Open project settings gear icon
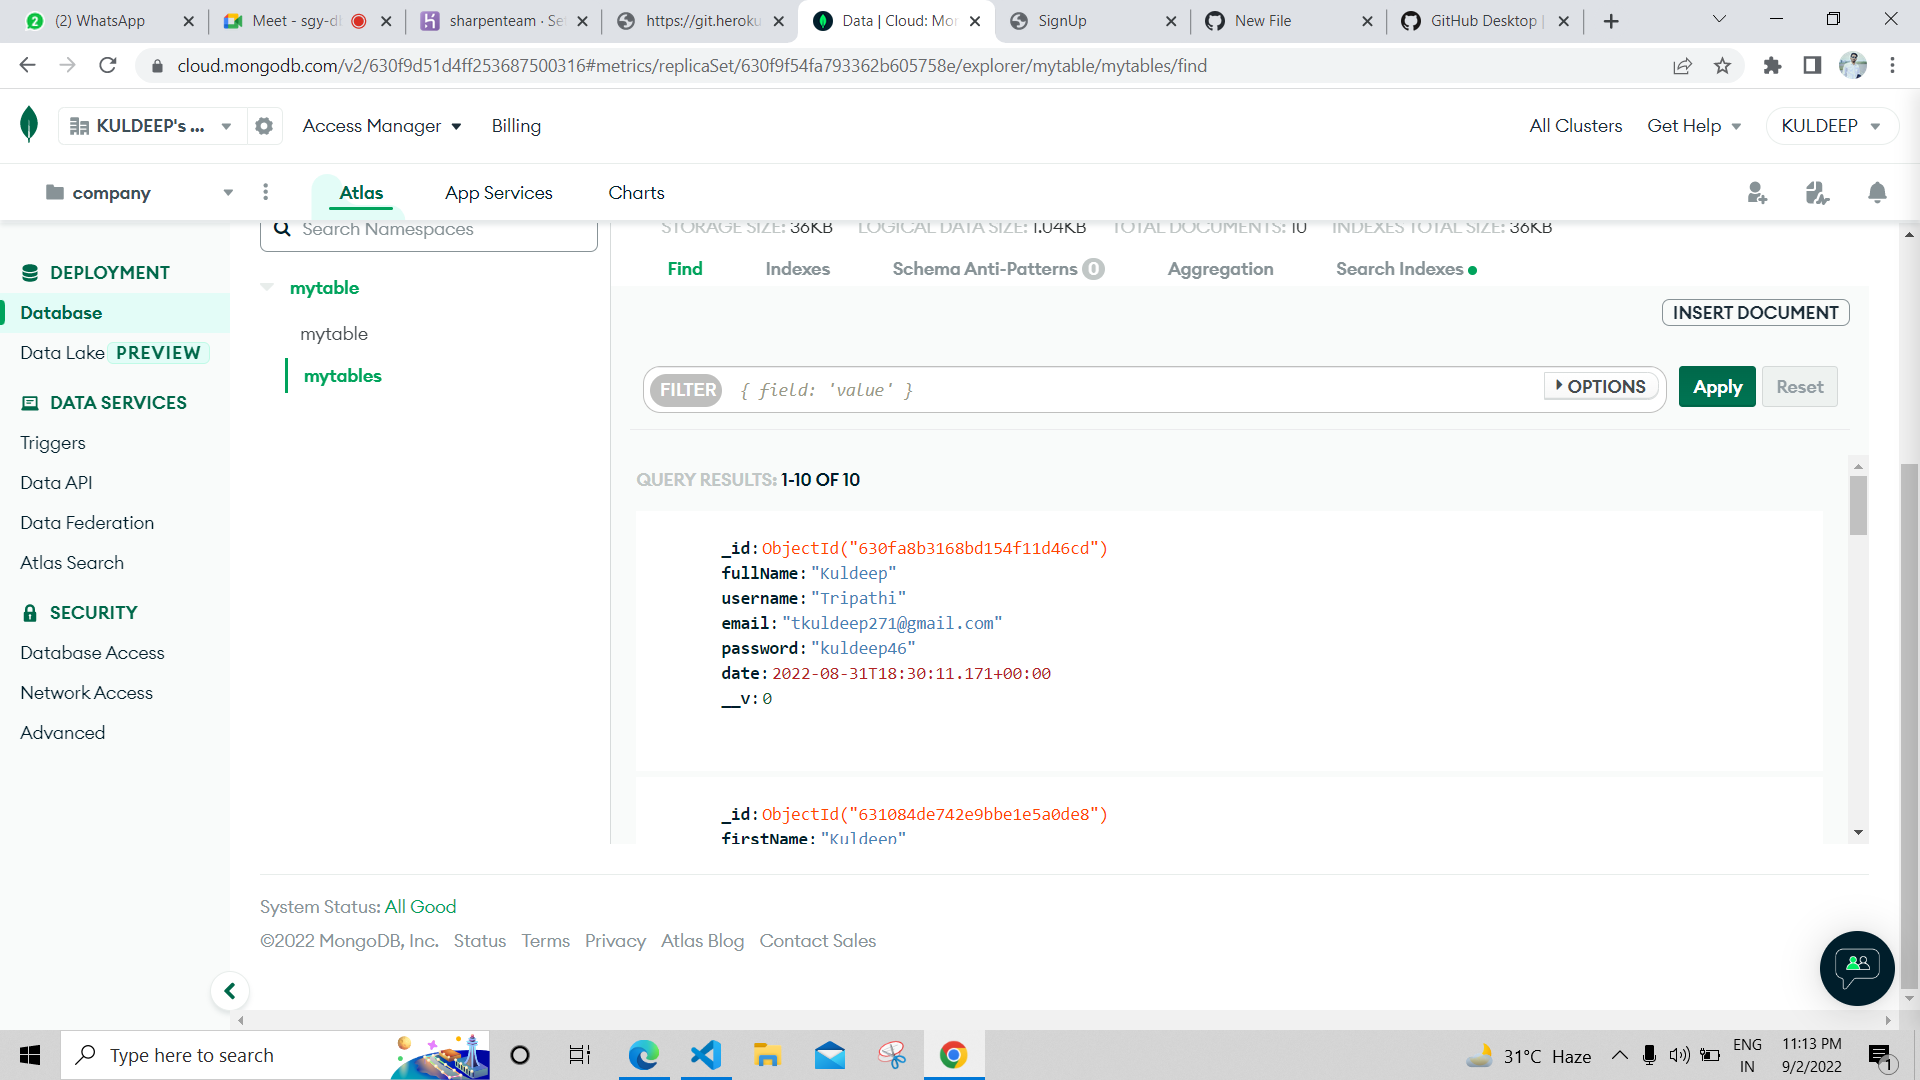Image resolution: width=1920 pixels, height=1080 pixels. click(264, 126)
